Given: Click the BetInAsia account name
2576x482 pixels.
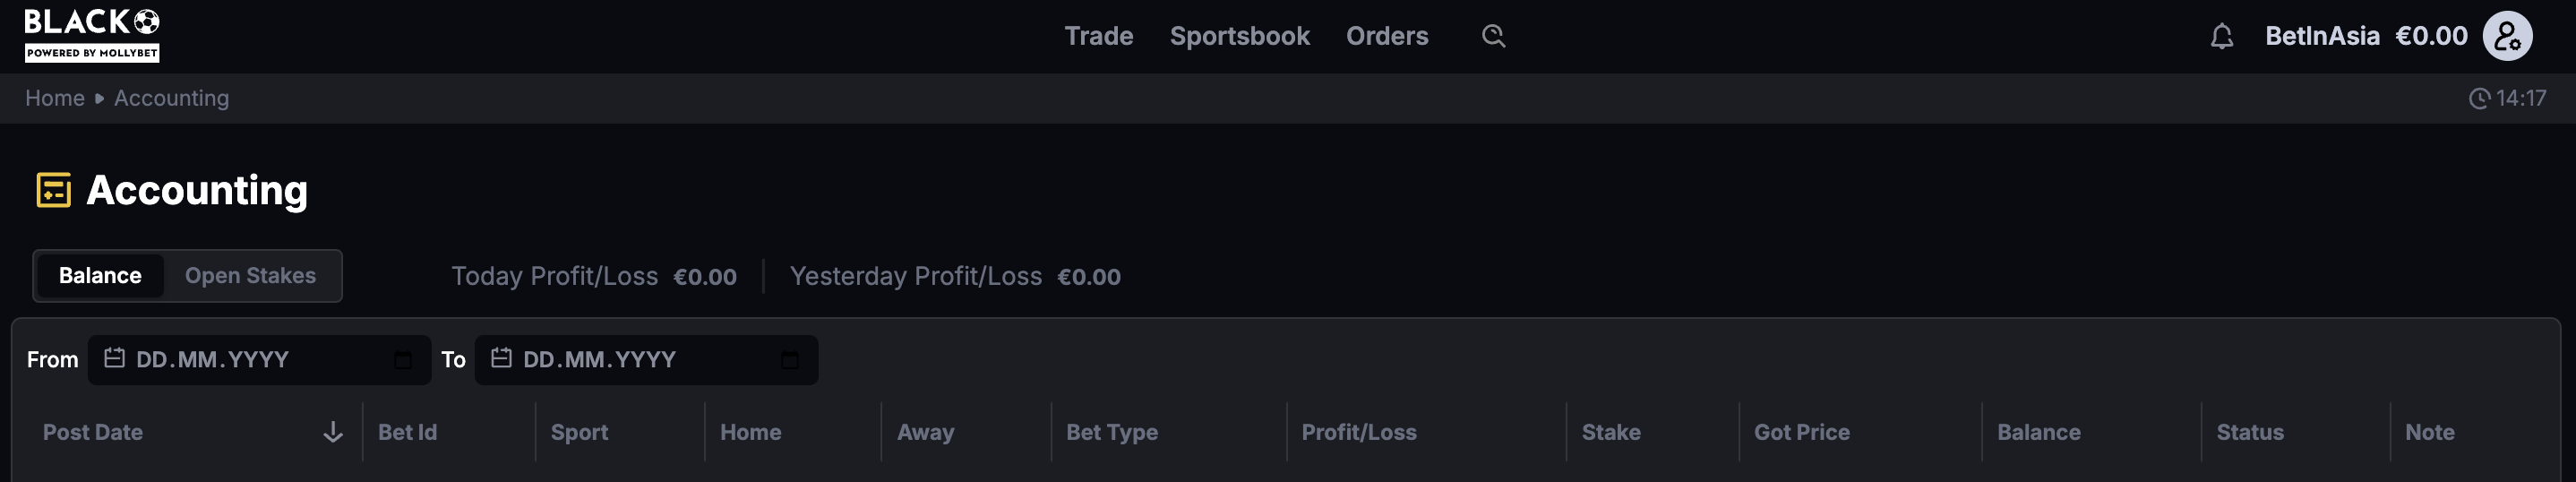Looking at the screenshot, I should click(x=2321, y=36).
